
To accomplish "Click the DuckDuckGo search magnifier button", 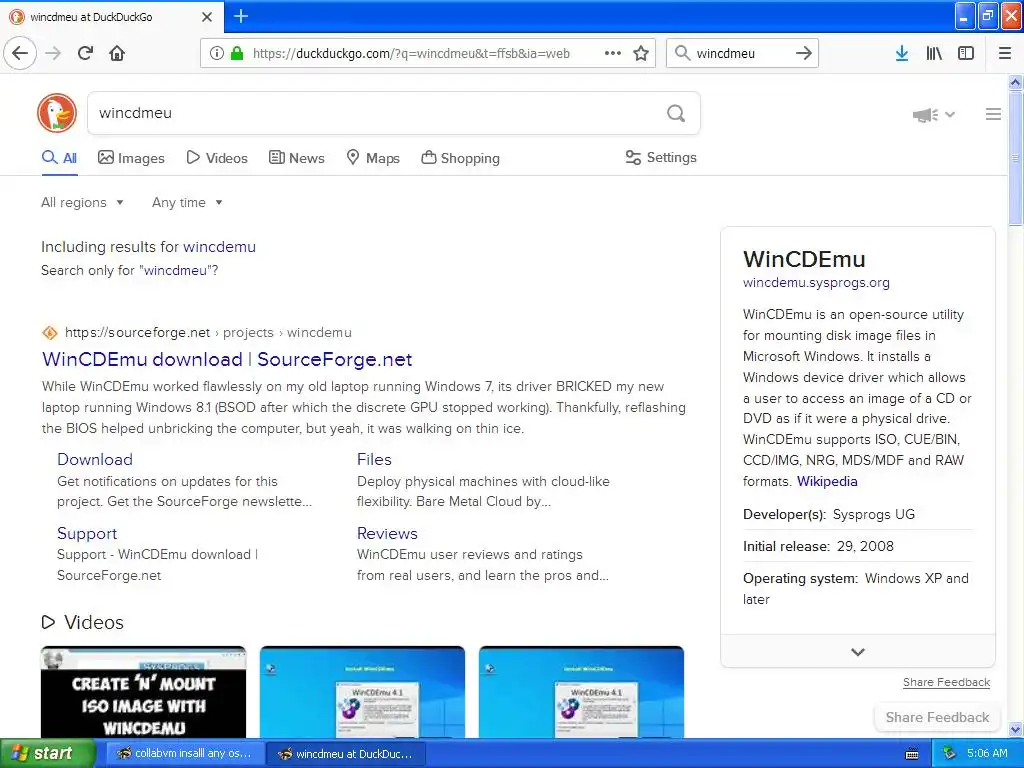I will click(x=676, y=113).
